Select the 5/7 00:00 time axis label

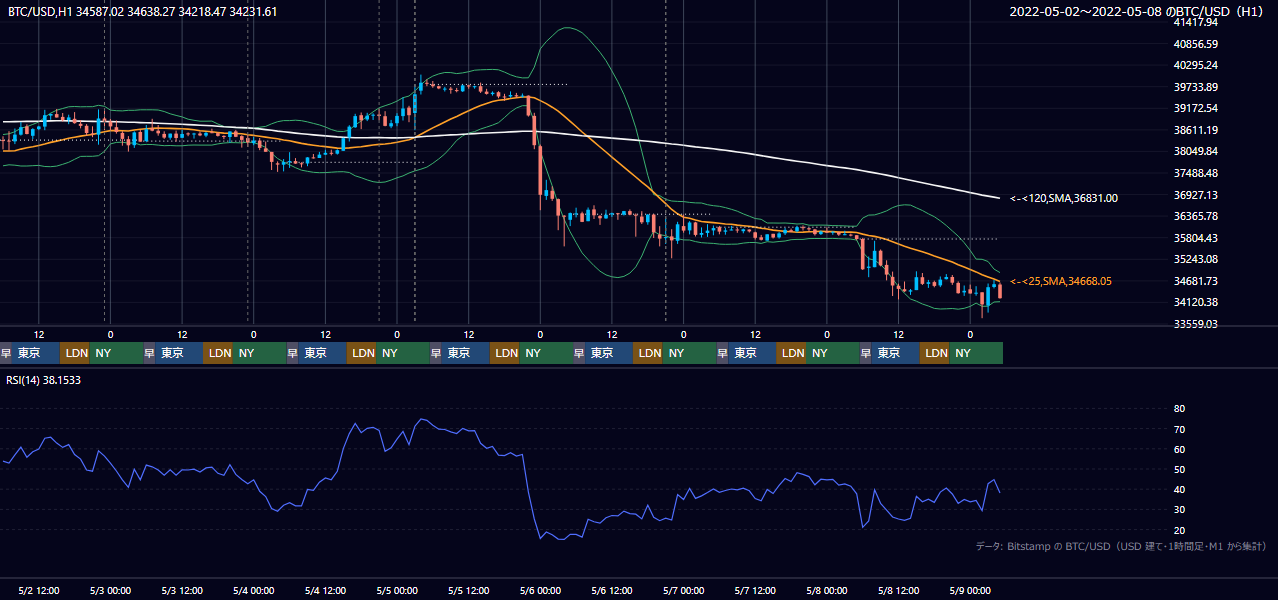[684, 591]
